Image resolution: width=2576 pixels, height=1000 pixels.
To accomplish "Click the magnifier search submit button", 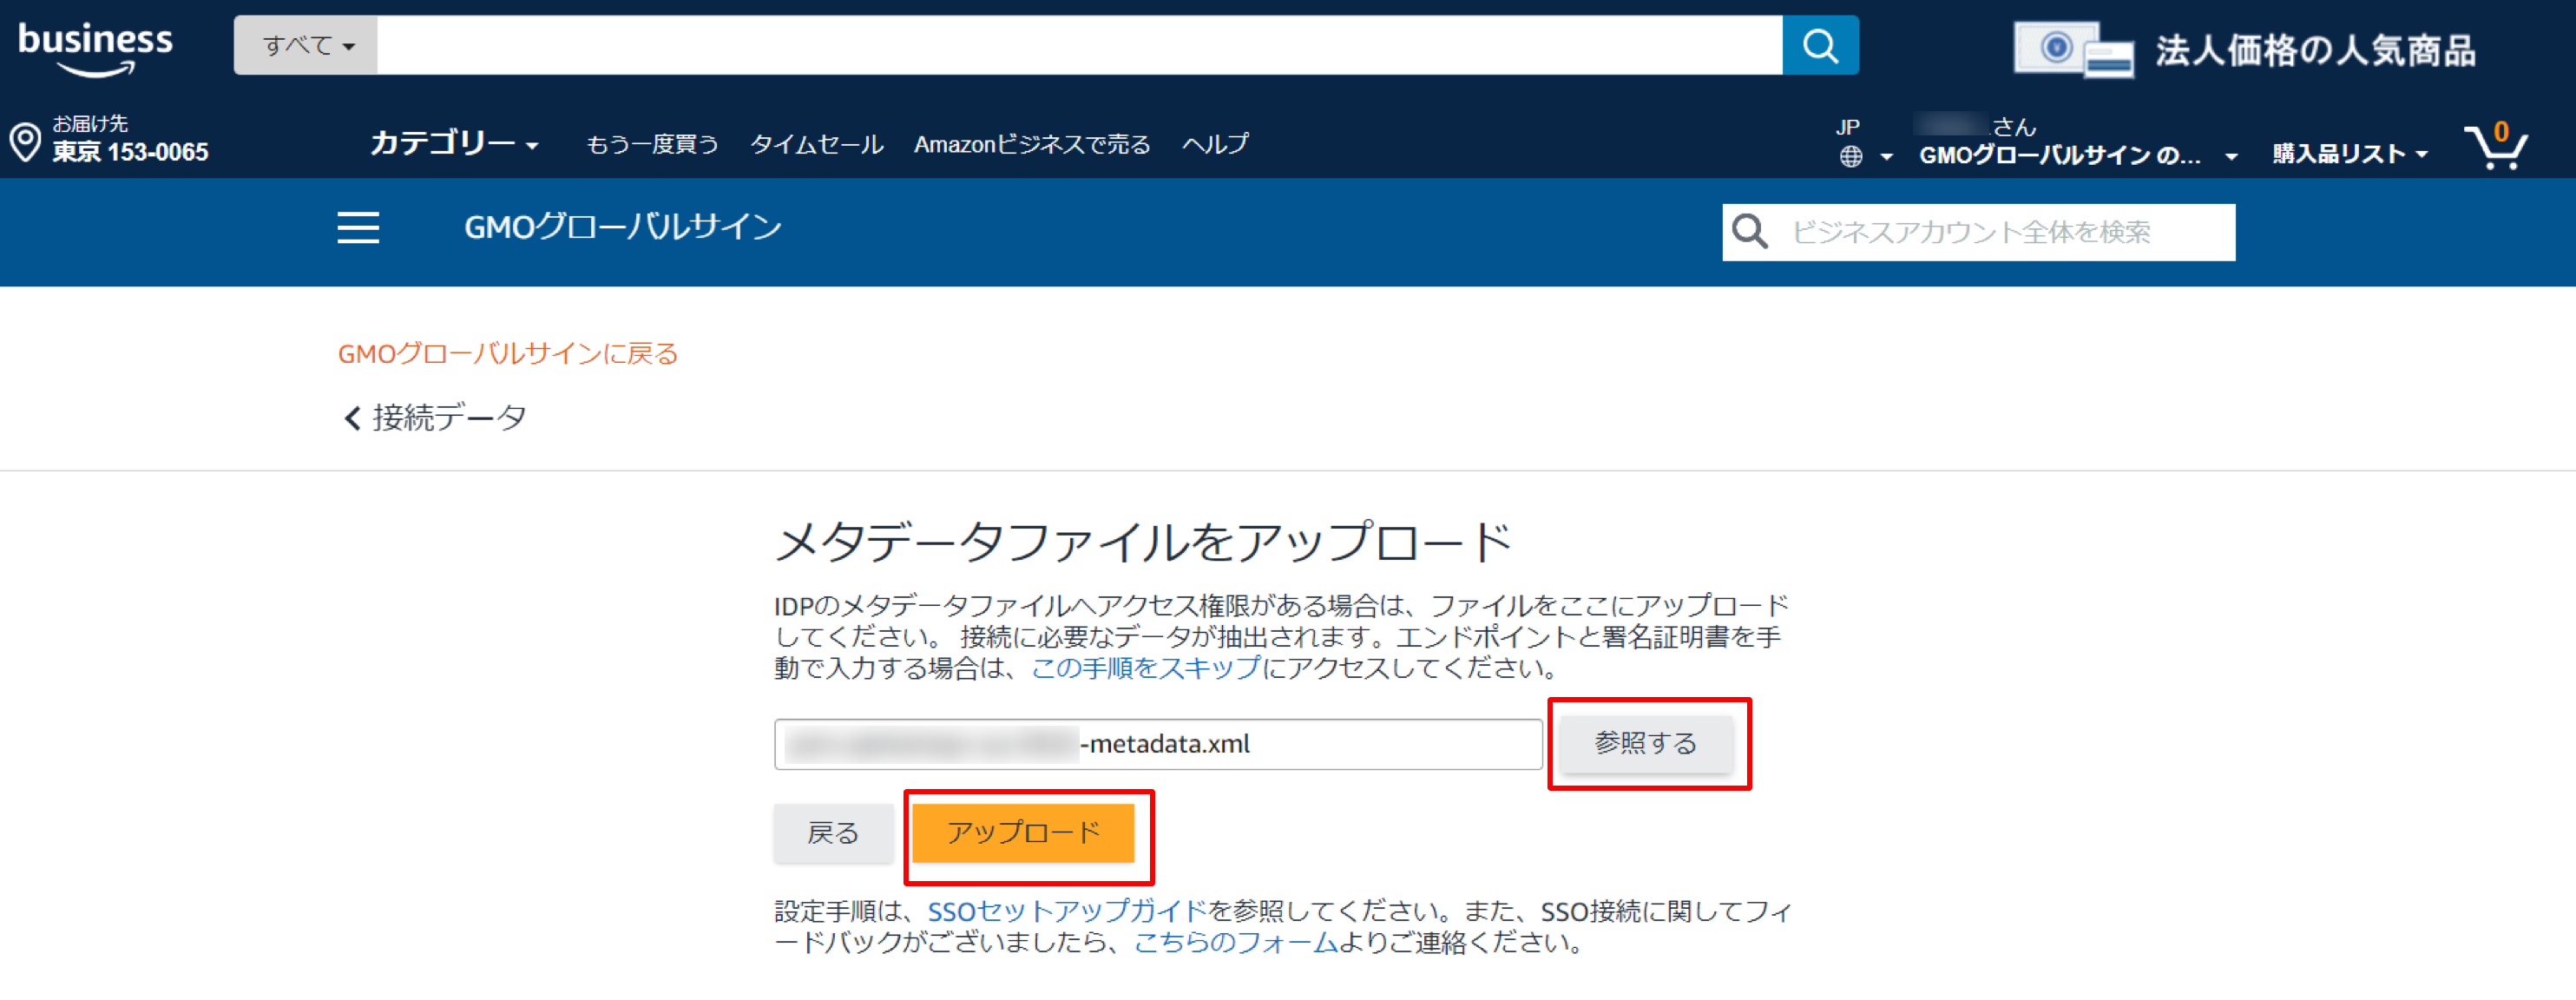I will [x=1820, y=45].
